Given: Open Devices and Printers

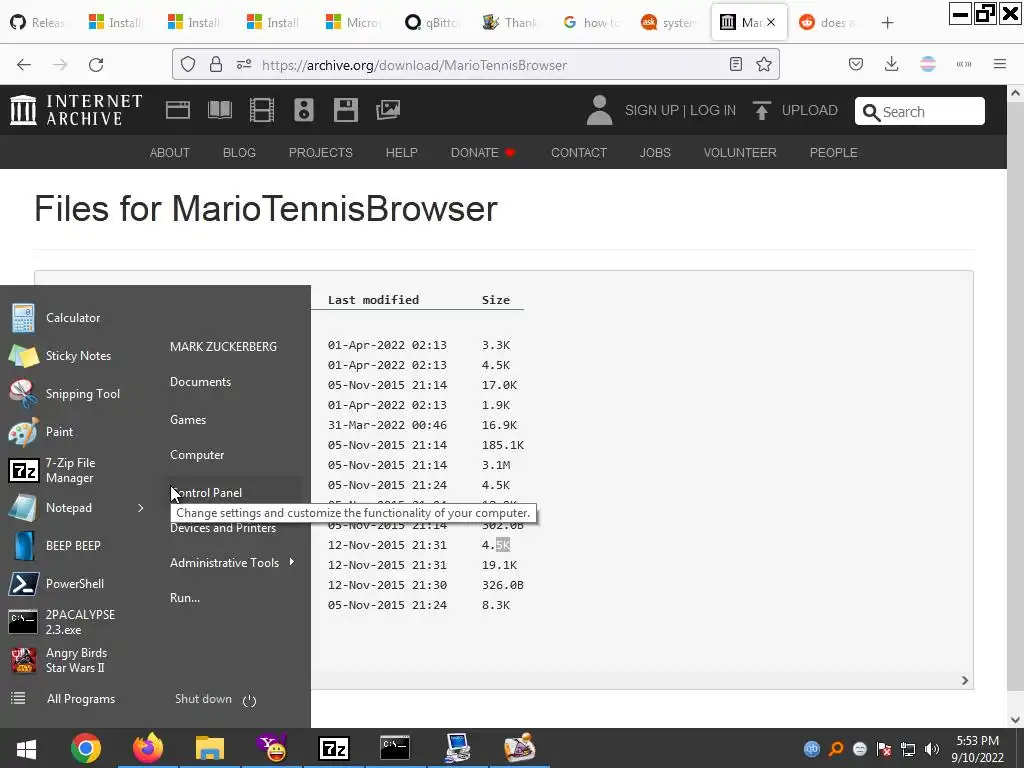Looking at the screenshot, I should click(223, 528).
